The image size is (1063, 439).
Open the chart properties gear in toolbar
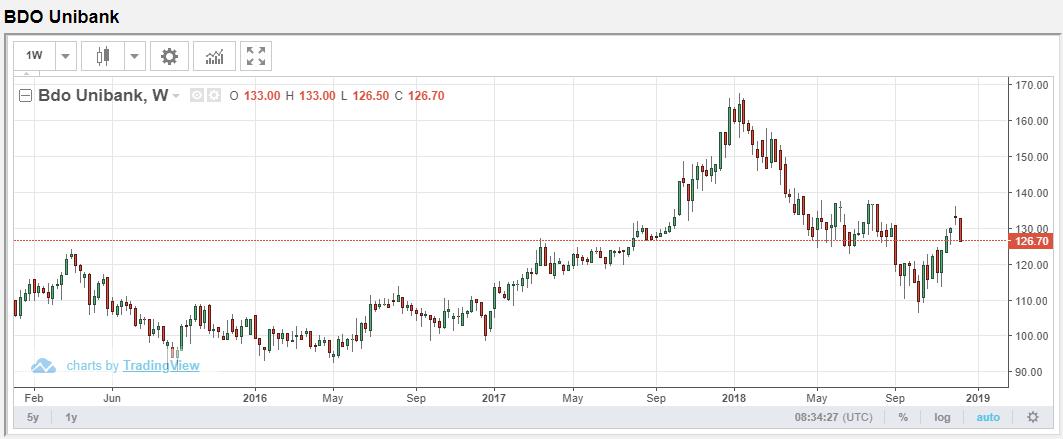(169, 56)
